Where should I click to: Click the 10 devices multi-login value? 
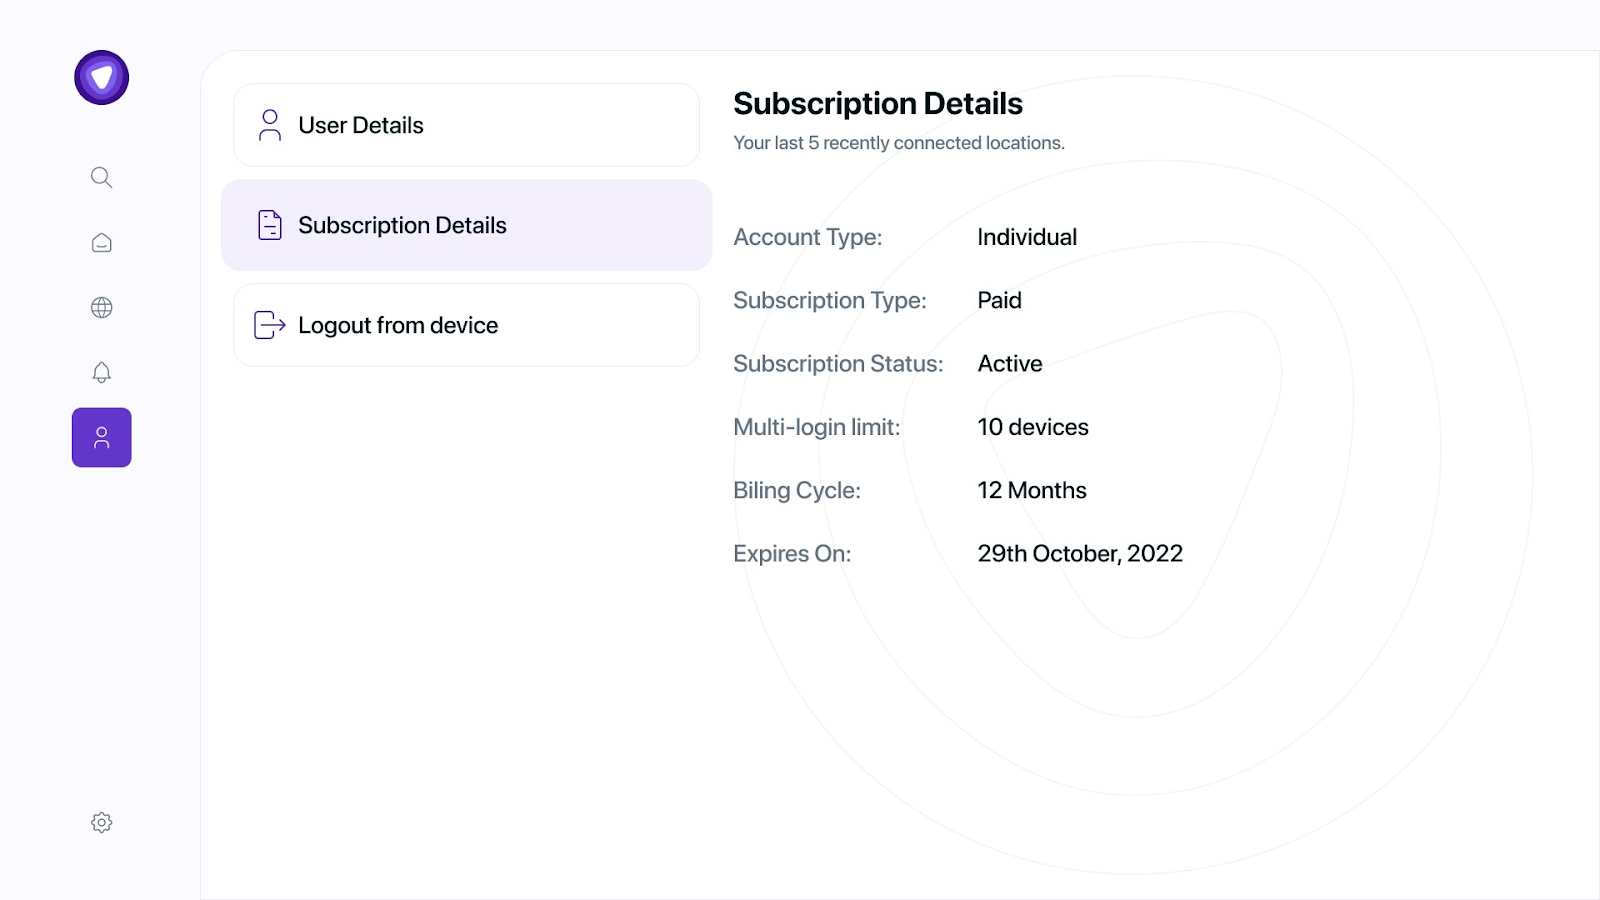1033,427
